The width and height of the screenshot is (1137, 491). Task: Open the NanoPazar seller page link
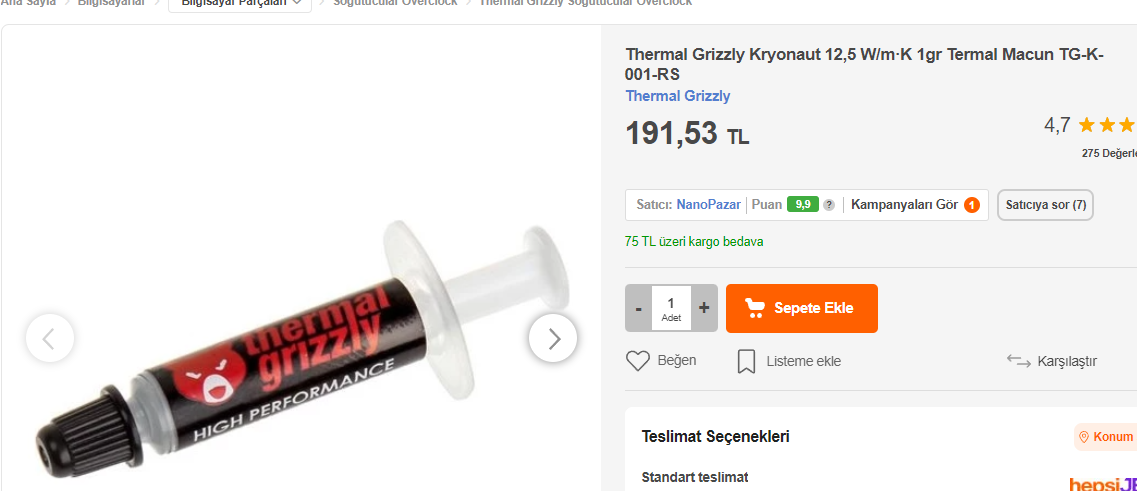point(708,205)
